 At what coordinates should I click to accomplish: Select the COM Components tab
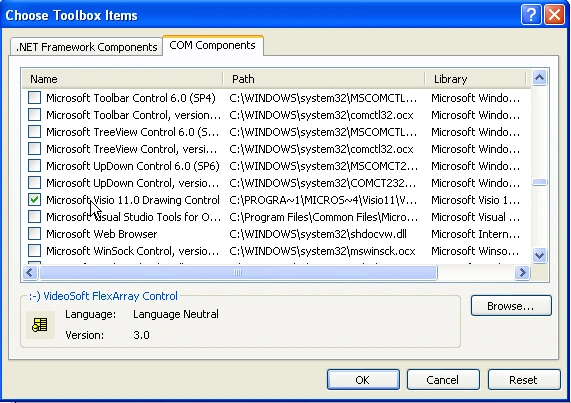pos(212,46)
